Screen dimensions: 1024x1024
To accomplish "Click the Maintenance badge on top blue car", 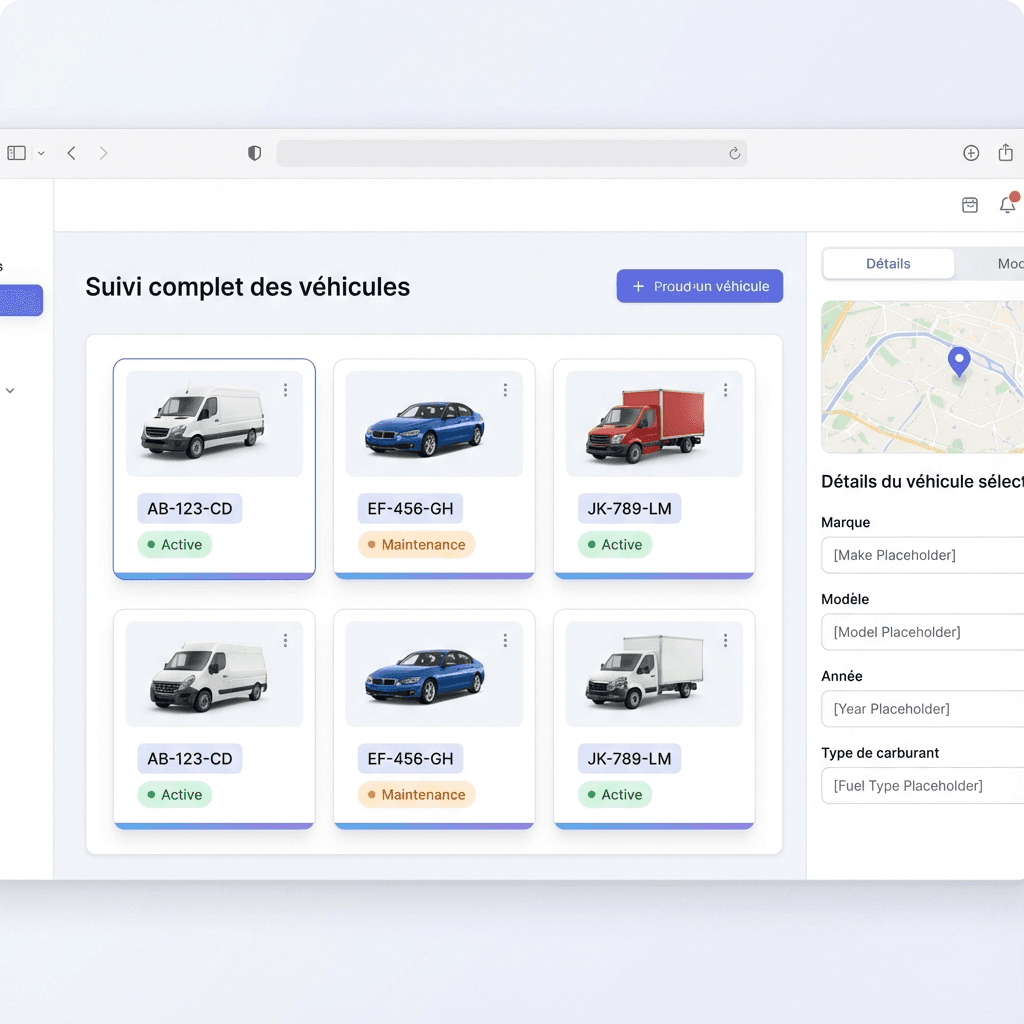I will coord(416,545).
